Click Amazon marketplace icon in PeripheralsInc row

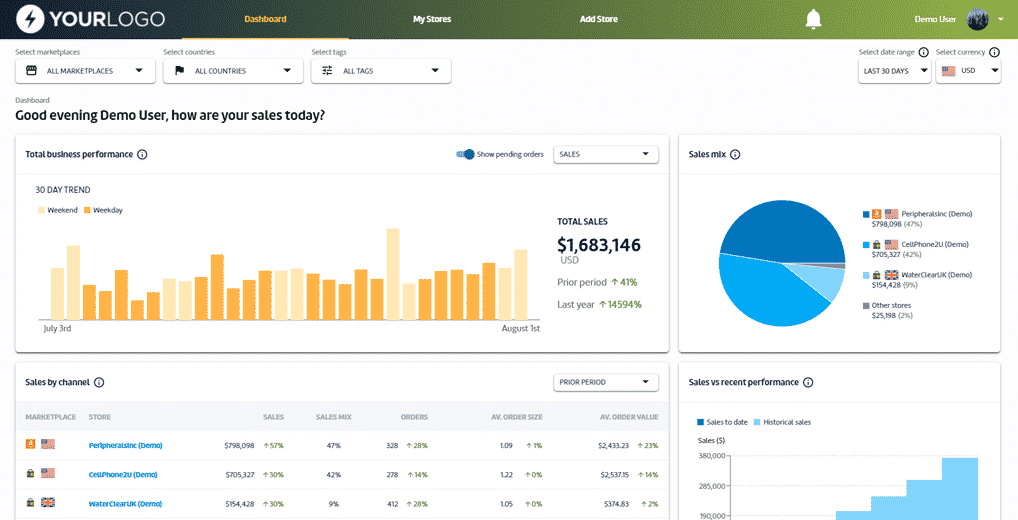[30, 445]
